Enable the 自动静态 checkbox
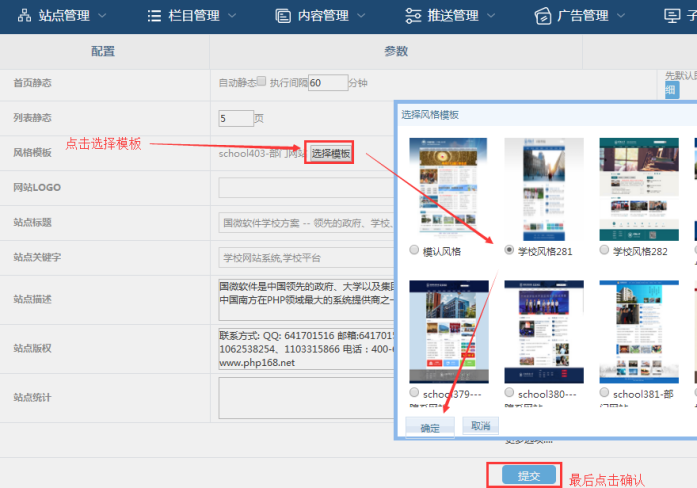697x488 pixels. pyautogui.click(x=262, y=82)
